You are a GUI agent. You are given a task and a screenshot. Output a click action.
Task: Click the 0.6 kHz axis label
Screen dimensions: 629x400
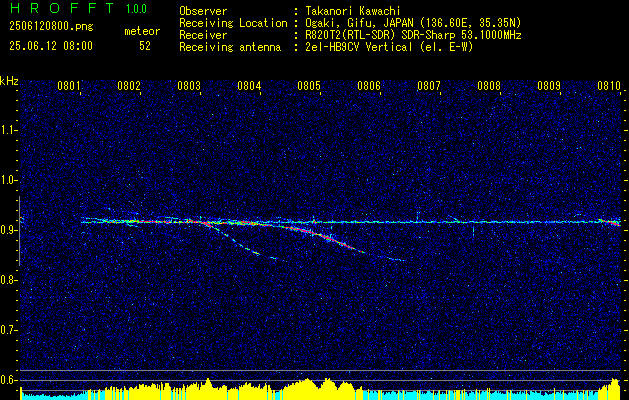(x=9, y=380)
